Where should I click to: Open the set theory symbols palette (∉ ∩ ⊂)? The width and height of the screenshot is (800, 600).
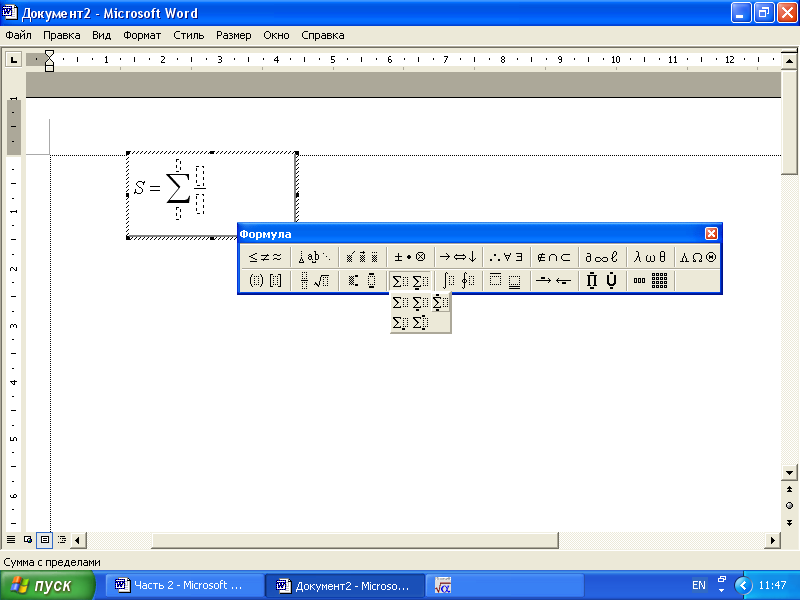click(554, 257)
